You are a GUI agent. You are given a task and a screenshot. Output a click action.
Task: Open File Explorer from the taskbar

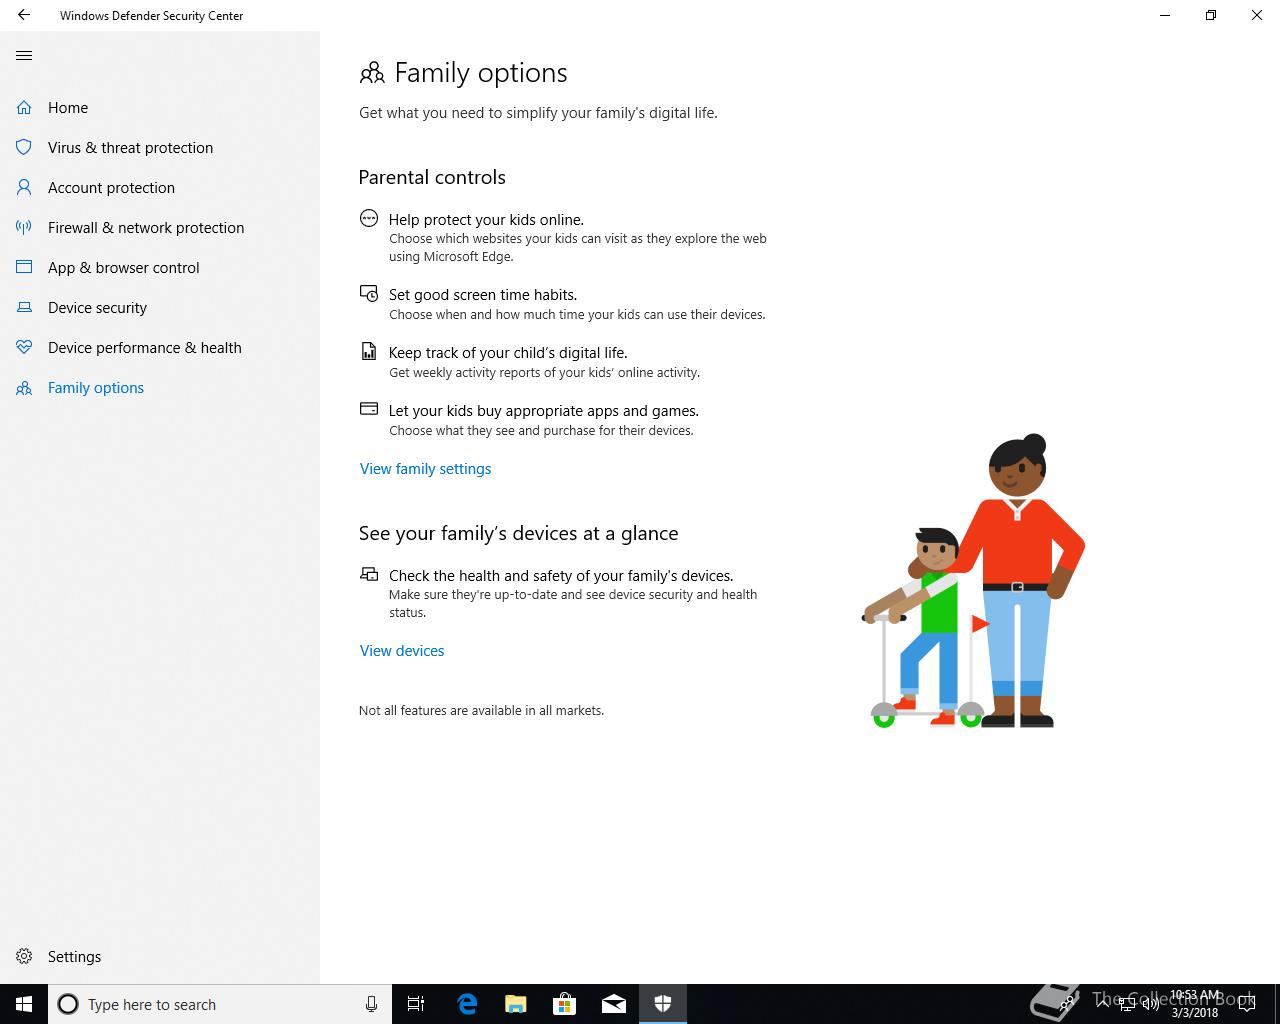(516, 1004)
